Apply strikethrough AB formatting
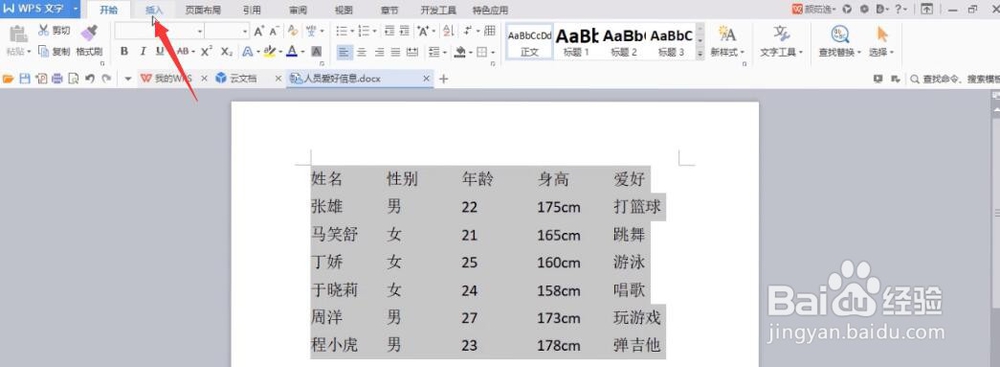Screen dimensions: 1000x367 183,51
